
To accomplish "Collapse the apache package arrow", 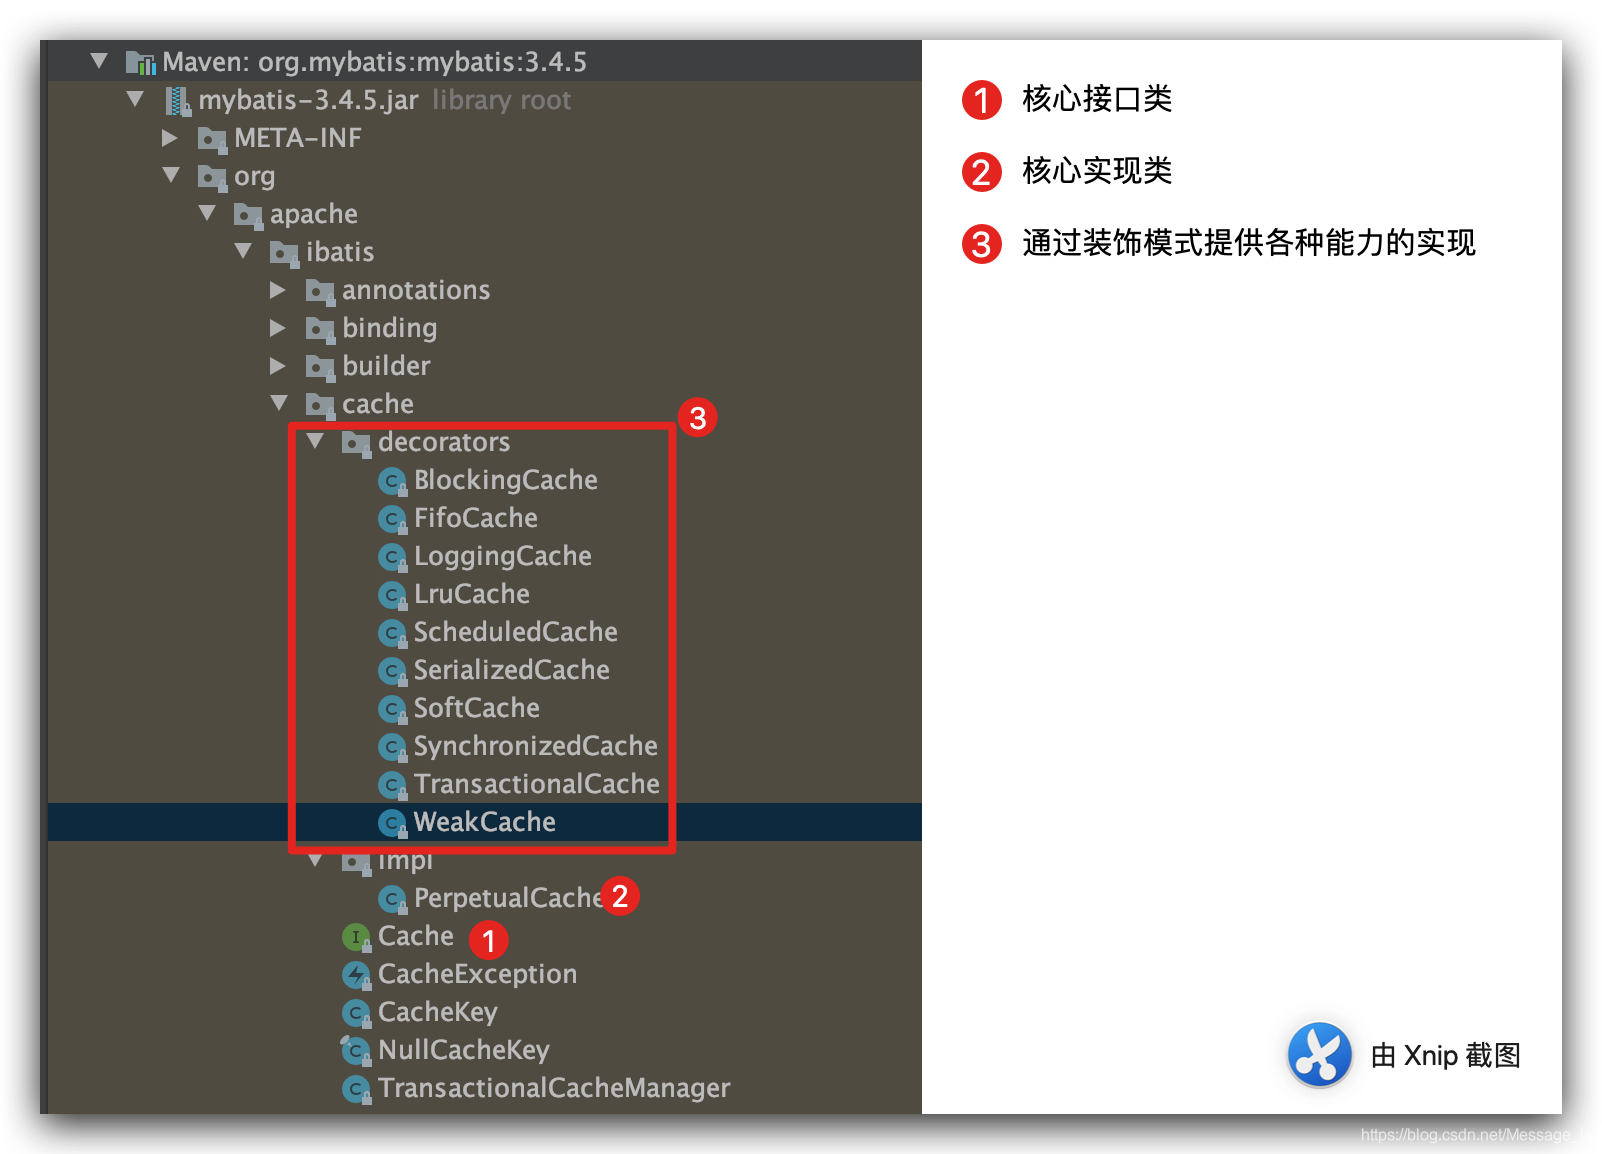I will coord(207,213).
